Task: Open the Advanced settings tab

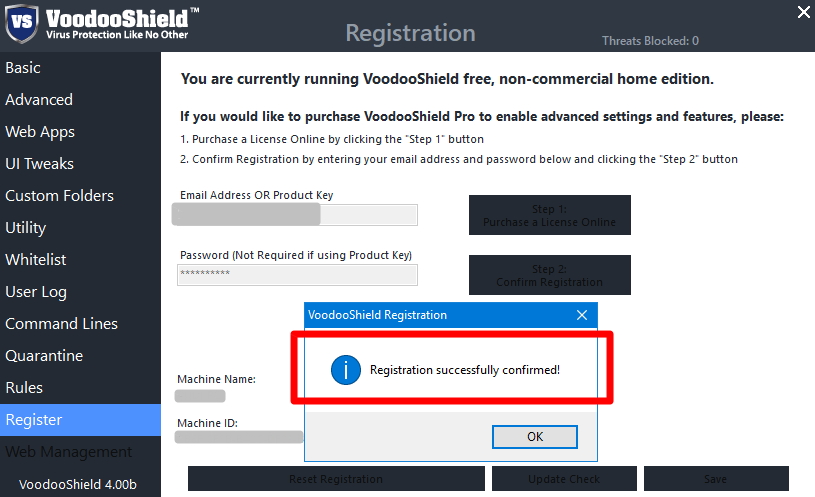Action: (39, 100)
